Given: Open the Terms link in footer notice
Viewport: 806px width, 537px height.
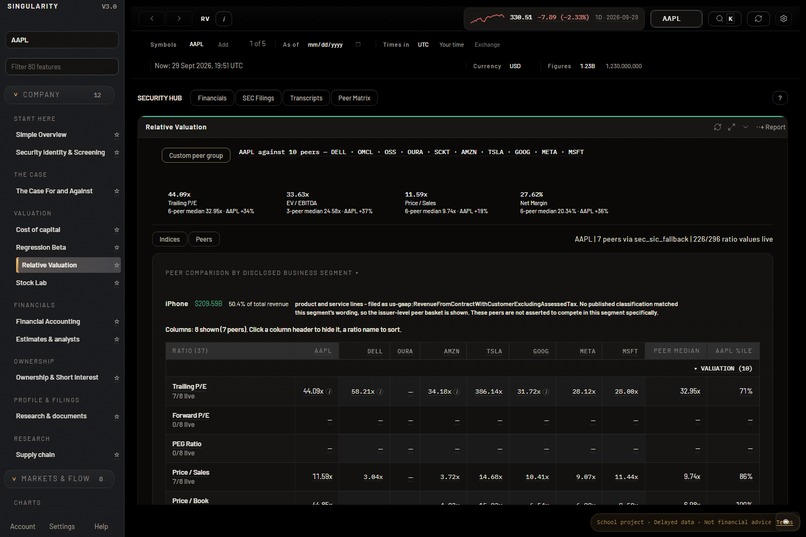Looking at the screenshot, I should click(784, 523).
